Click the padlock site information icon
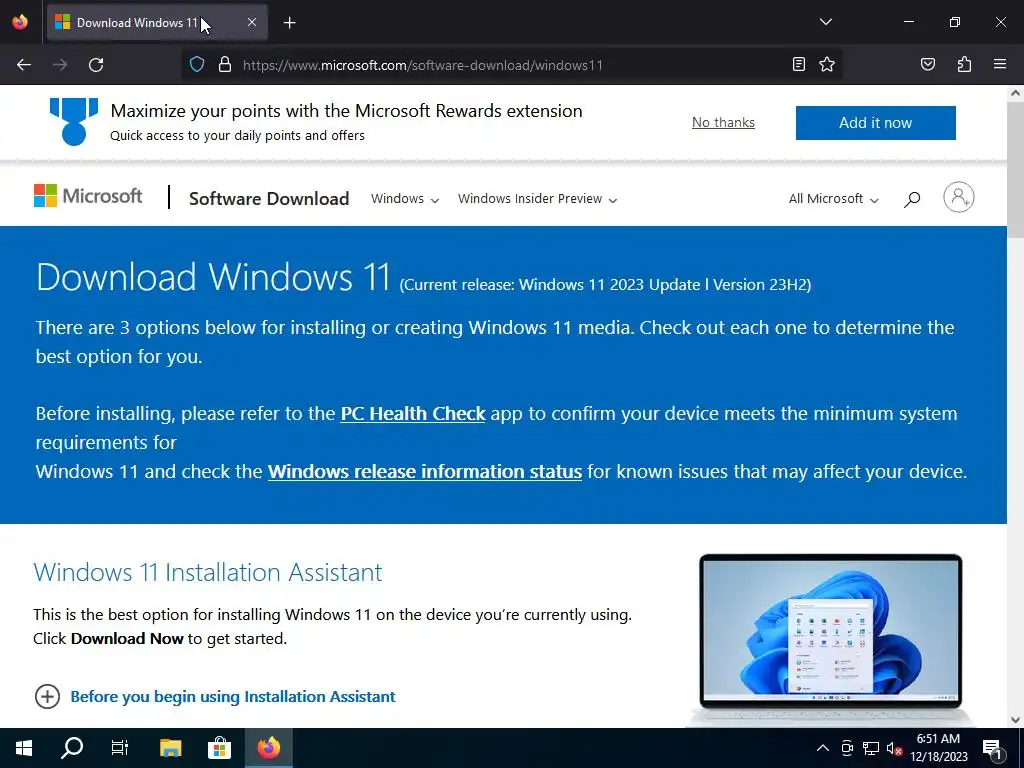 [x=225, y=65]
